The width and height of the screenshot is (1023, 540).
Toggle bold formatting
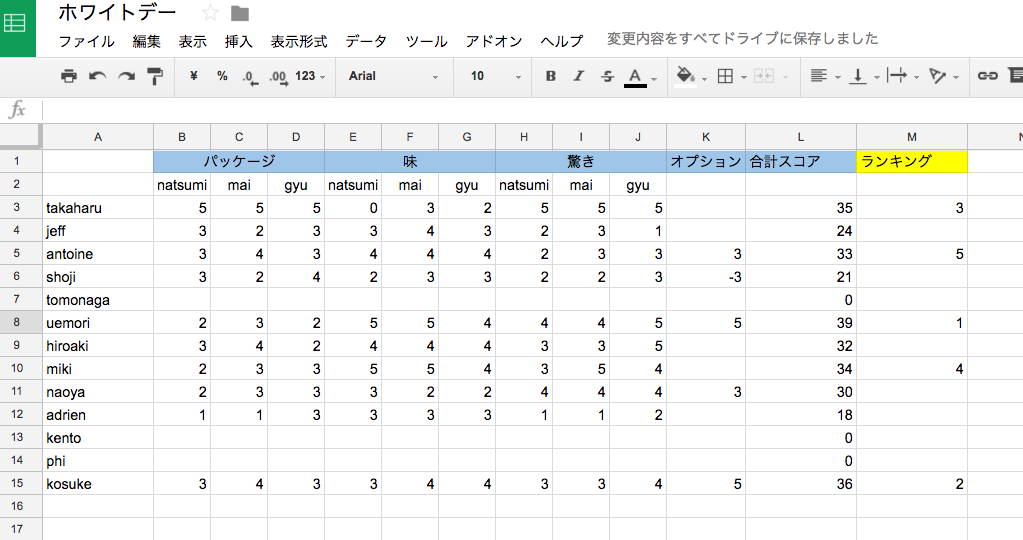[551, 76]
